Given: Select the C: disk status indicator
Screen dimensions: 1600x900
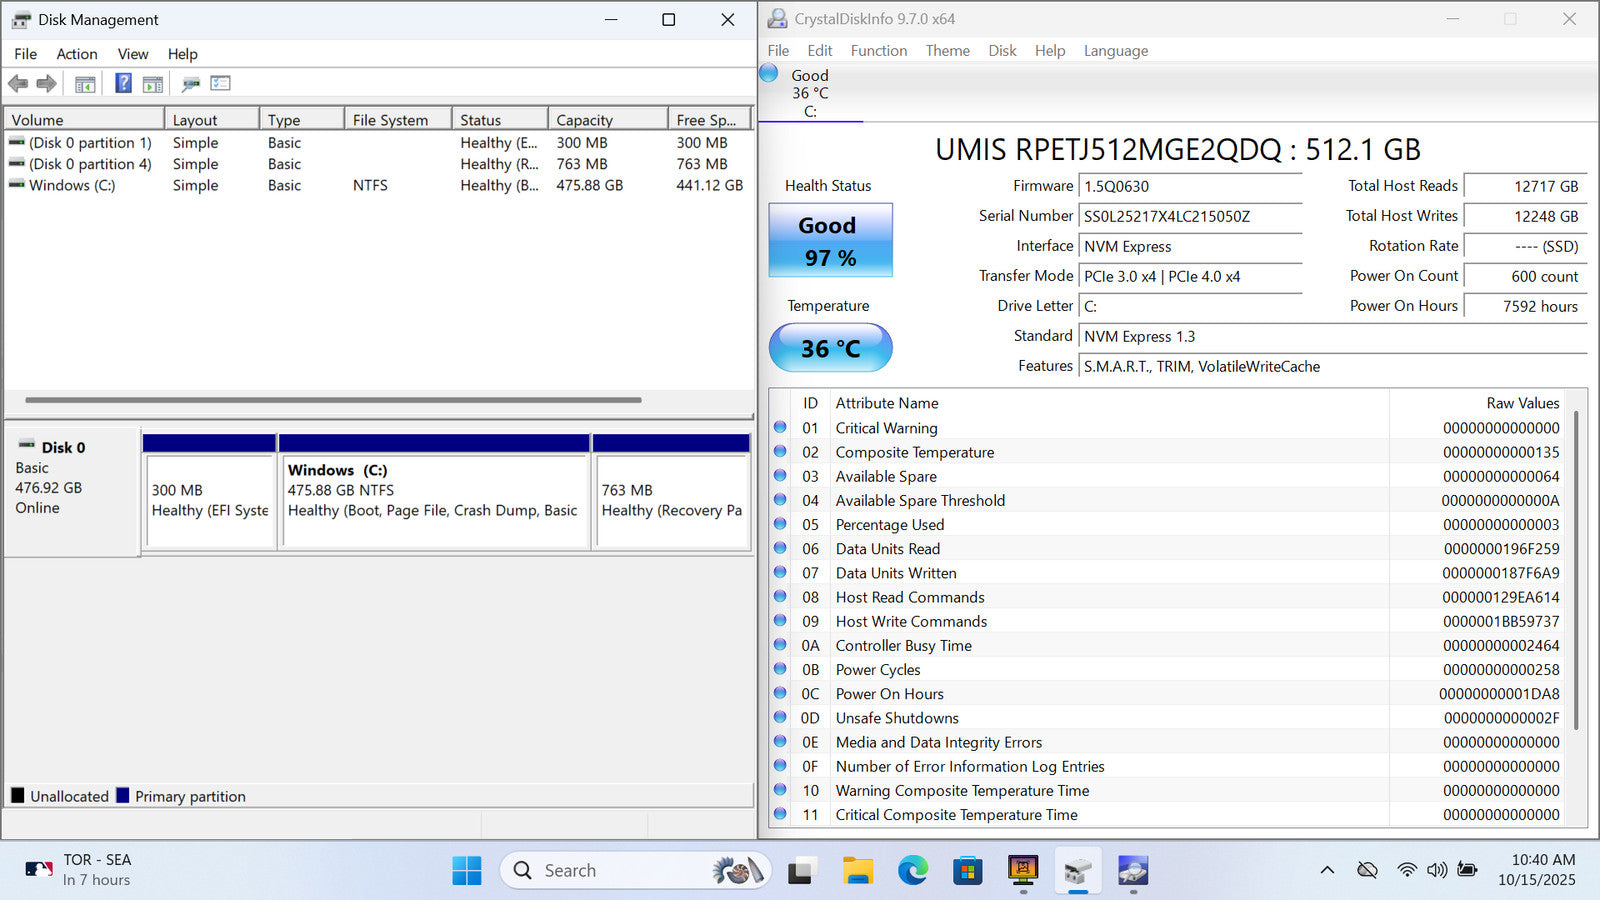Looking at the screenshot, I should pos(809,92).
